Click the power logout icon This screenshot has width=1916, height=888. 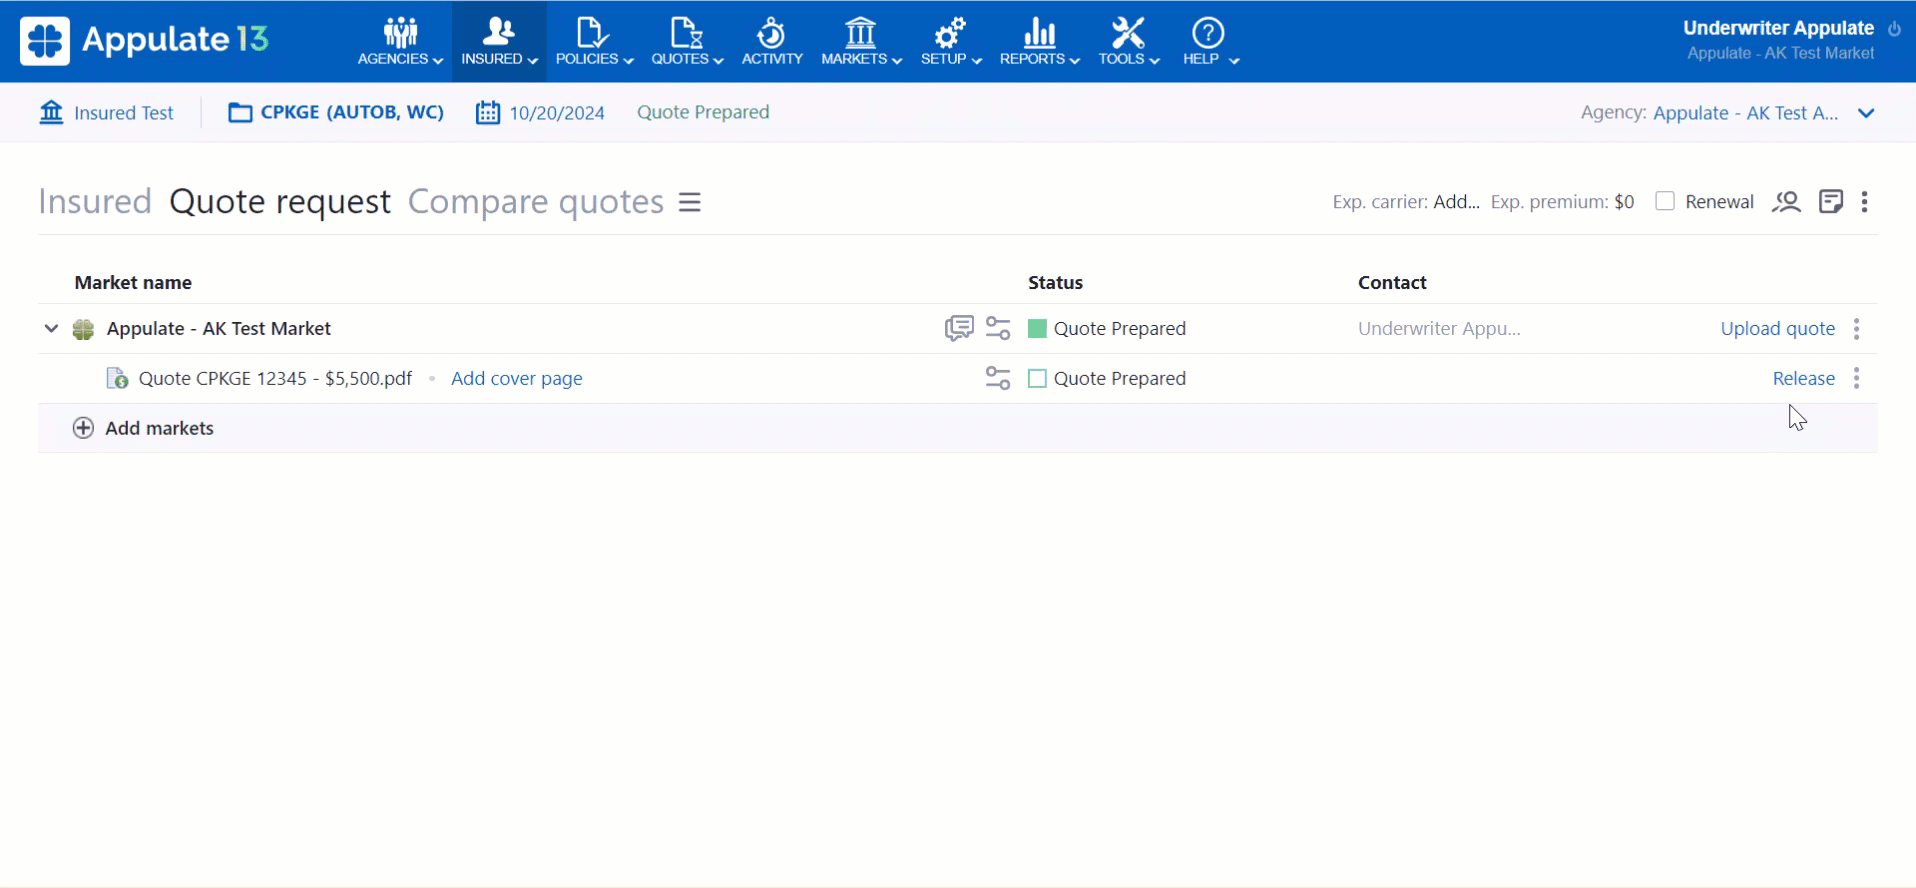tap(1894, 29)
